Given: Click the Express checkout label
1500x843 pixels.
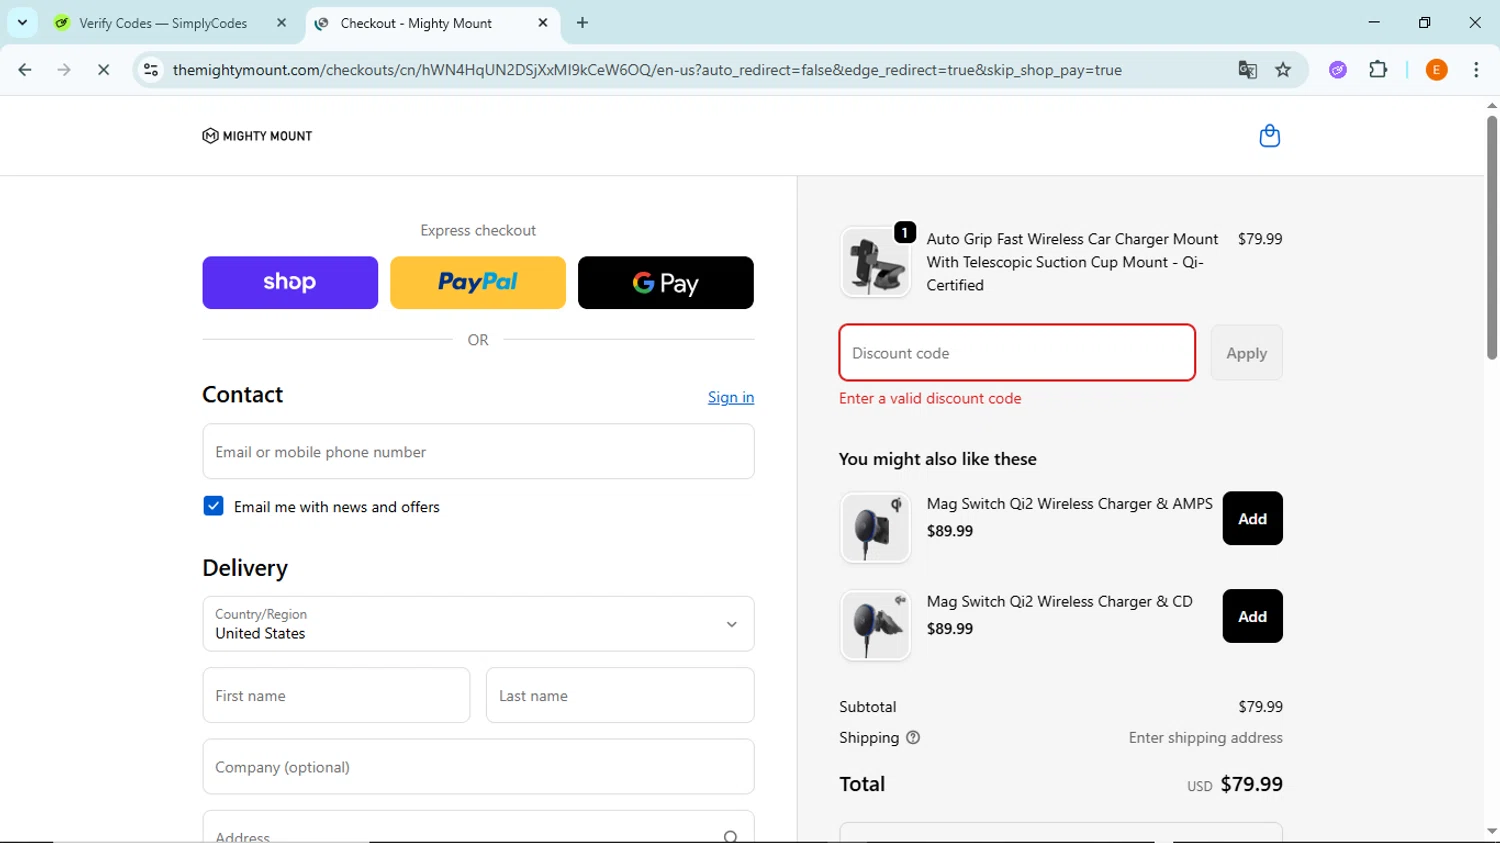Looking at the screenshot, I should (478, 230).
